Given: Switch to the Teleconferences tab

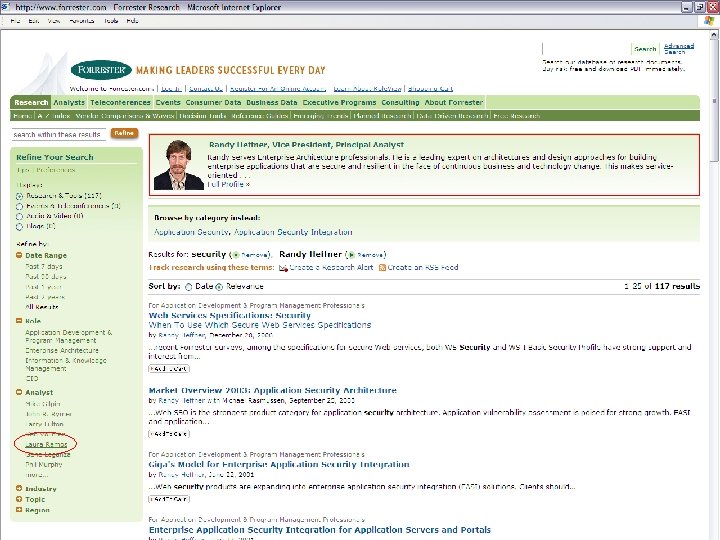Looking at the screenshot, I should click(120, 102).
